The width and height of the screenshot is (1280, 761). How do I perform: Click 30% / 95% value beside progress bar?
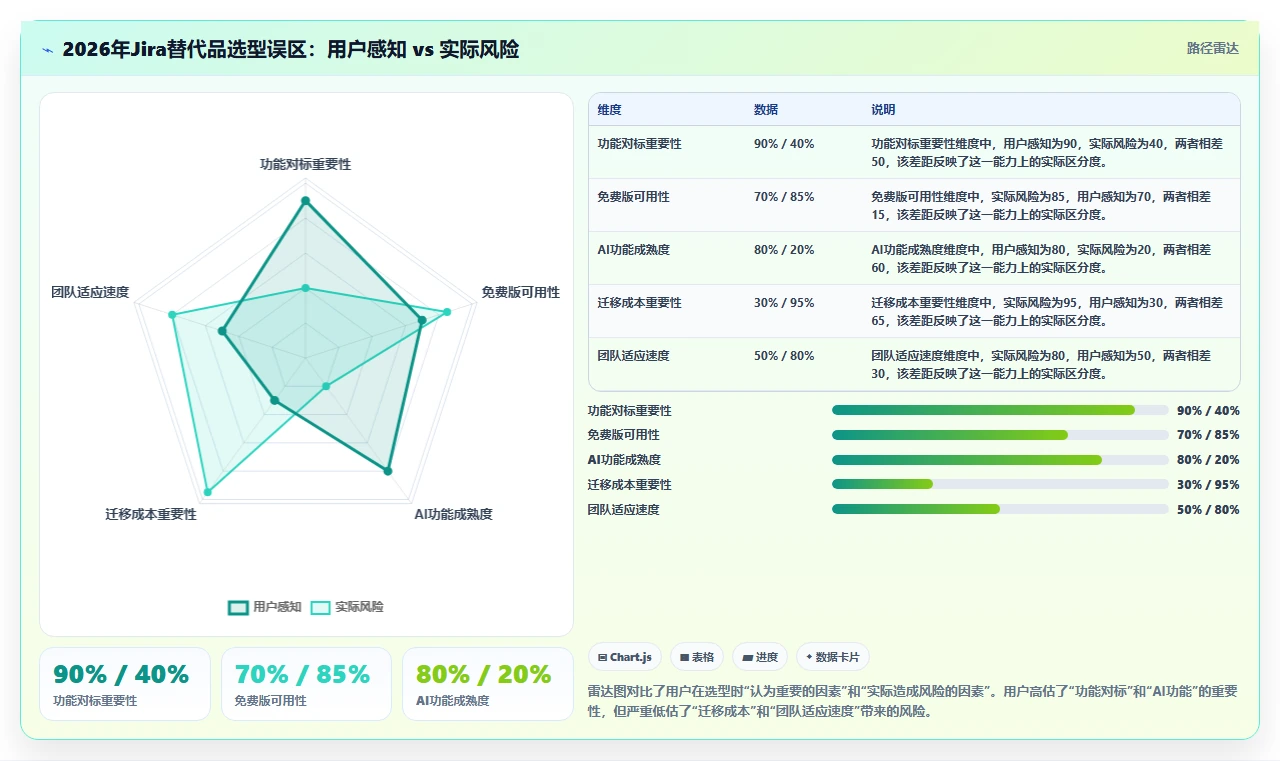point(1208,485)
